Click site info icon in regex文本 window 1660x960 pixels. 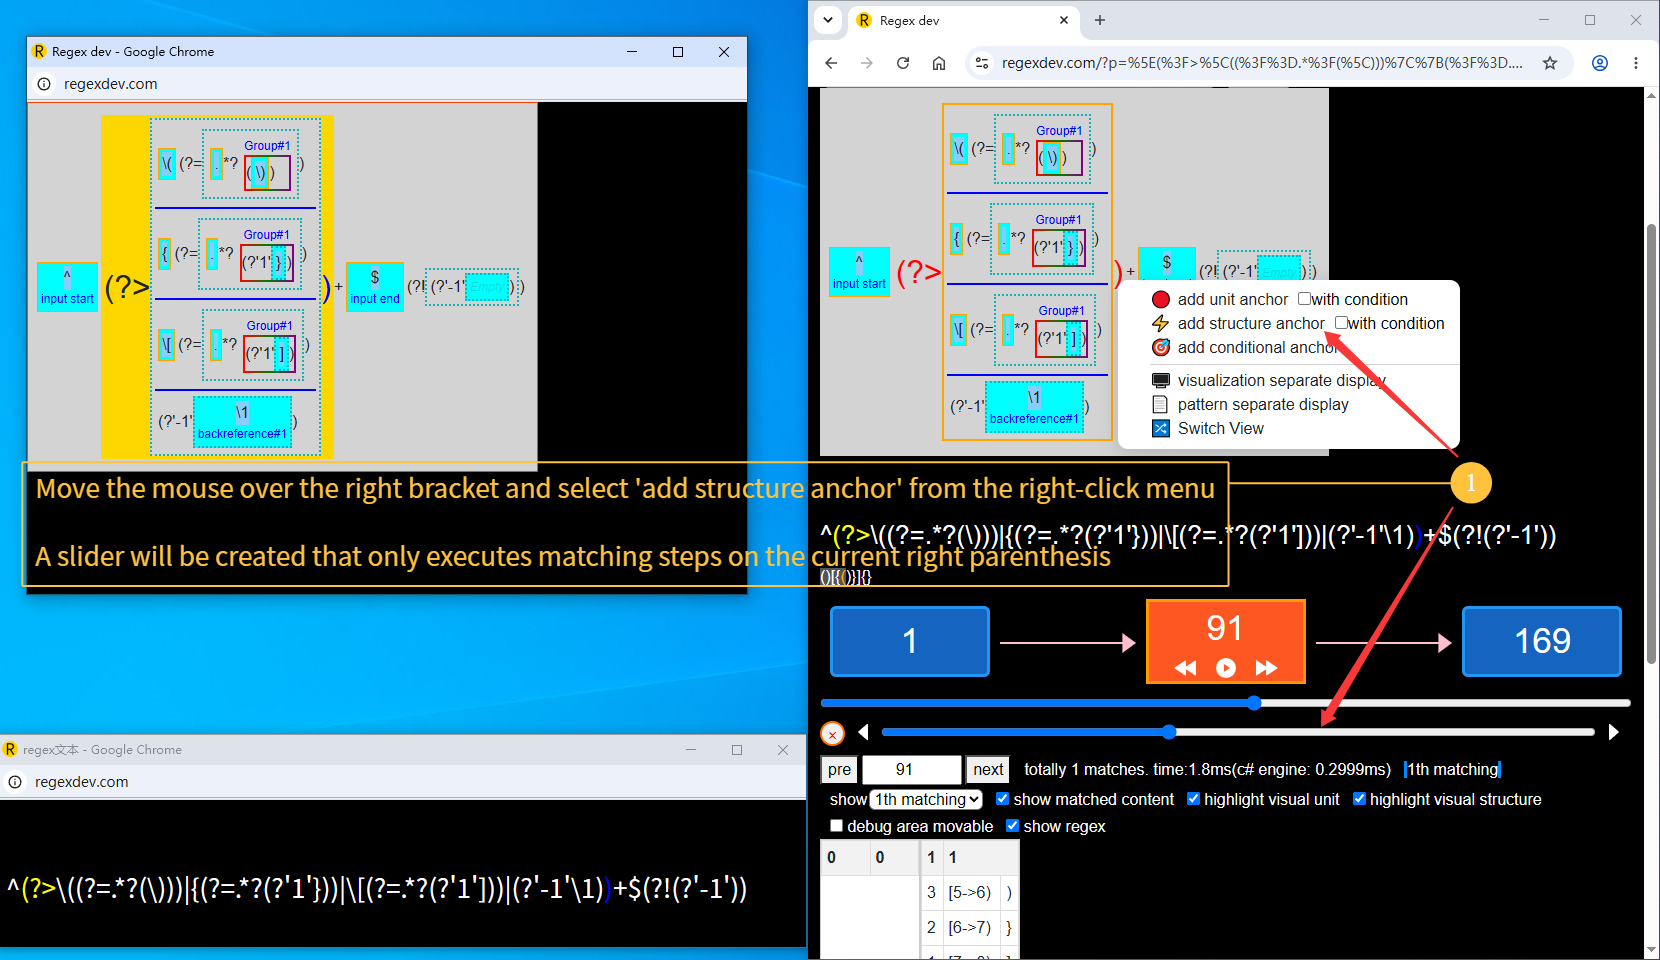(x=15, y=782)
